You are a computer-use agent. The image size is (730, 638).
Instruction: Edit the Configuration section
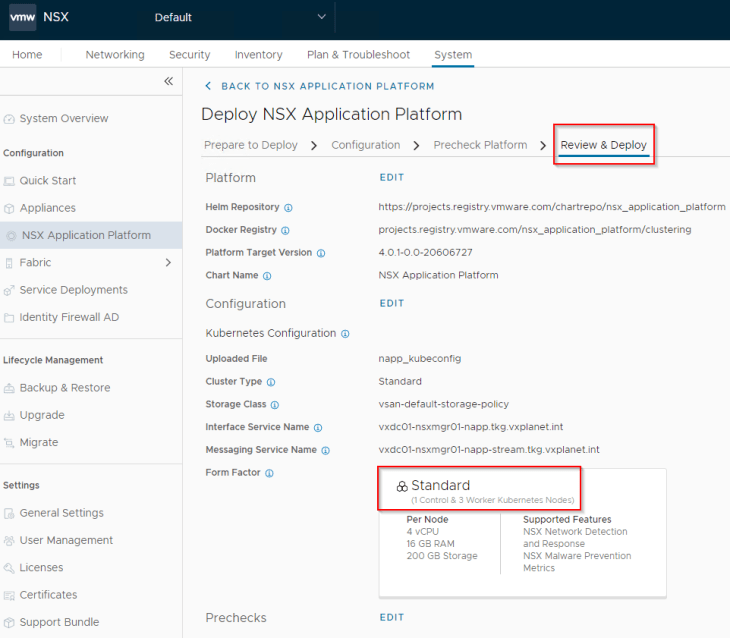click(392, 303)
